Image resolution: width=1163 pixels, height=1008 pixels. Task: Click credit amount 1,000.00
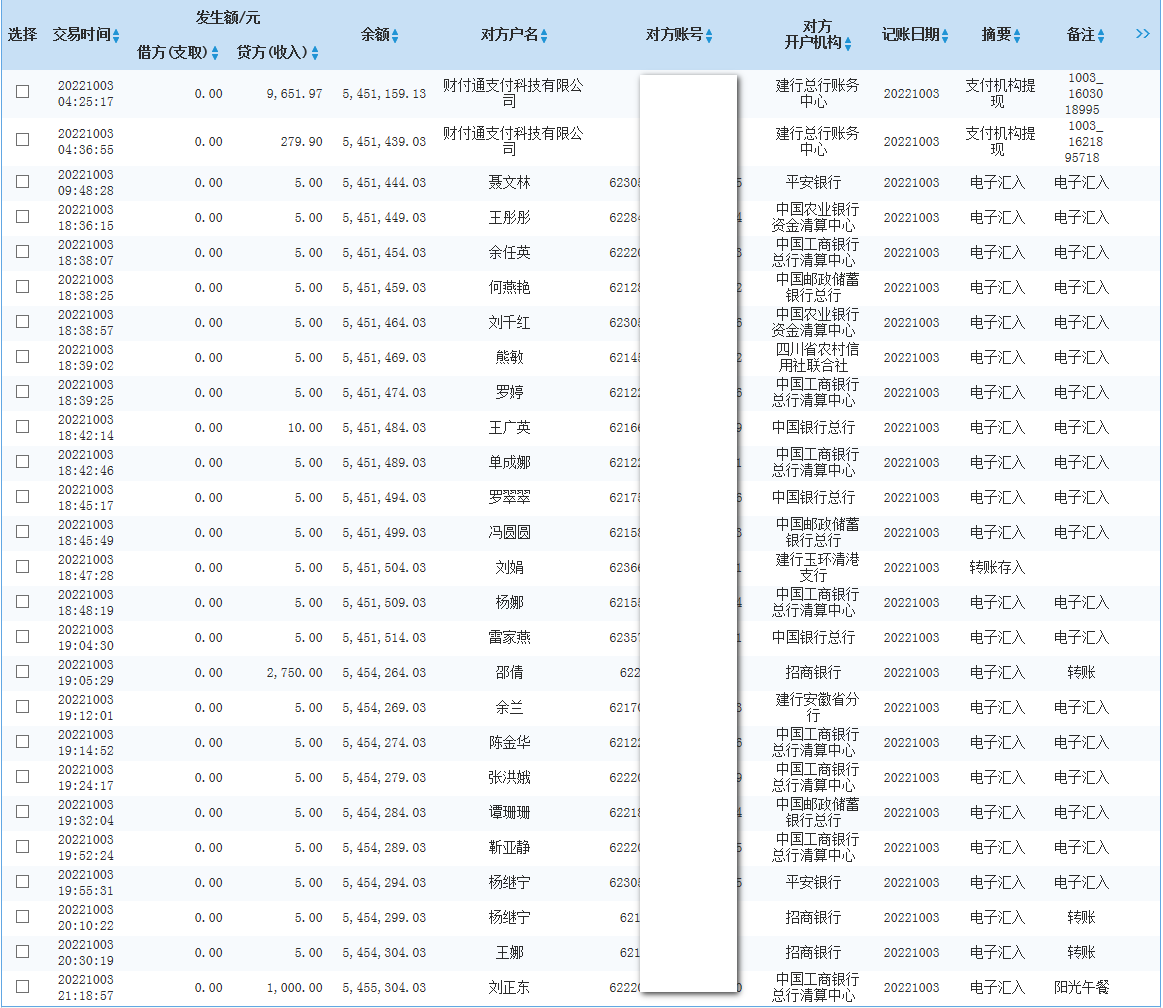294,988
